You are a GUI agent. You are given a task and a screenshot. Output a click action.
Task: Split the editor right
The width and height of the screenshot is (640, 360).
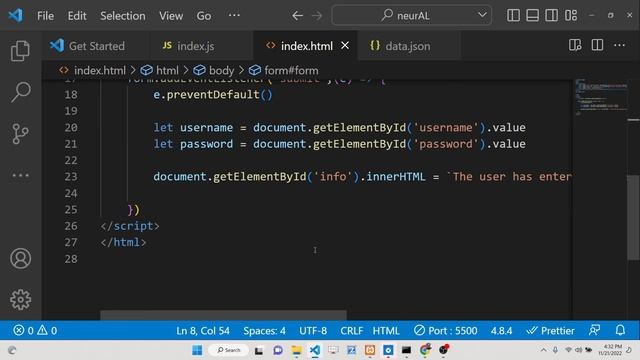[x=597, y=45]
